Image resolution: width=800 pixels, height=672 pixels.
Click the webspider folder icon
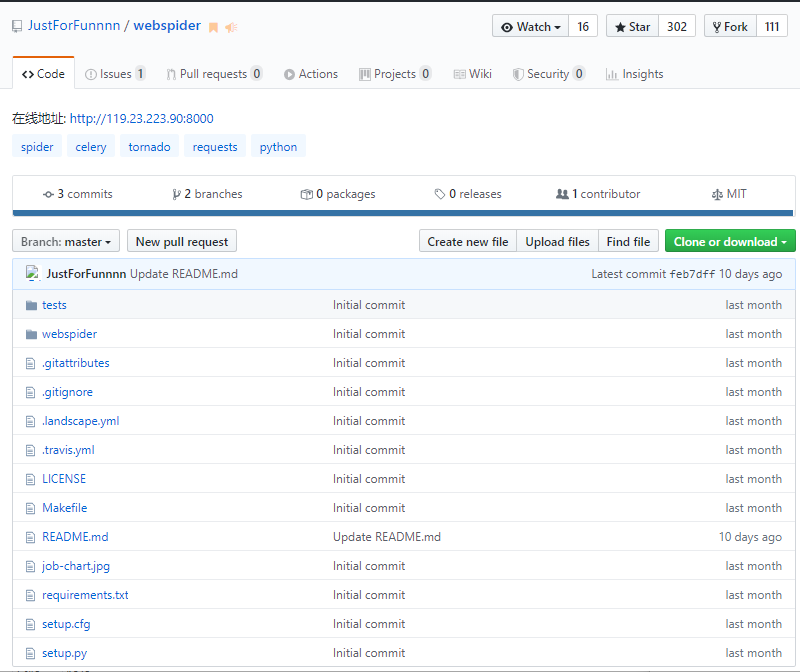click(x=31, y=334)
